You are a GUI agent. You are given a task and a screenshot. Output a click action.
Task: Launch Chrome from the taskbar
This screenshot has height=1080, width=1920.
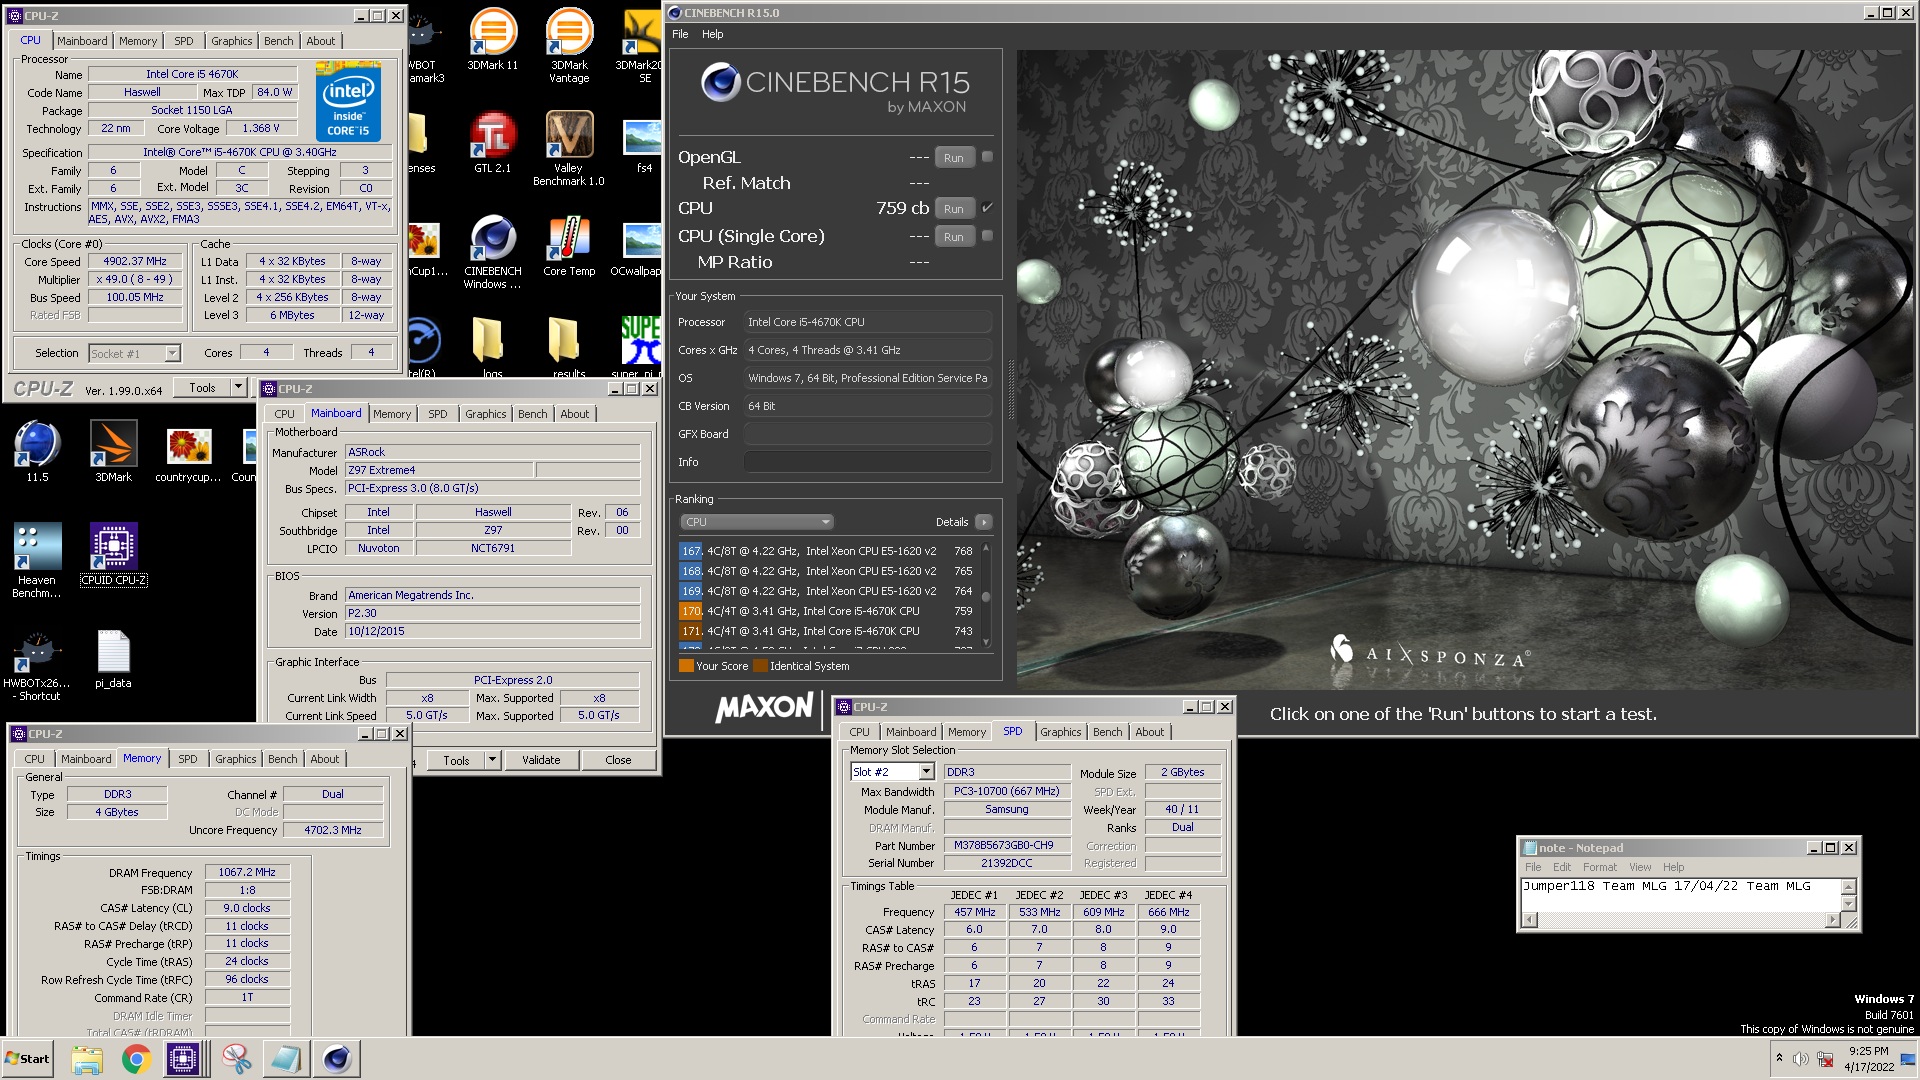point(136,1059)
